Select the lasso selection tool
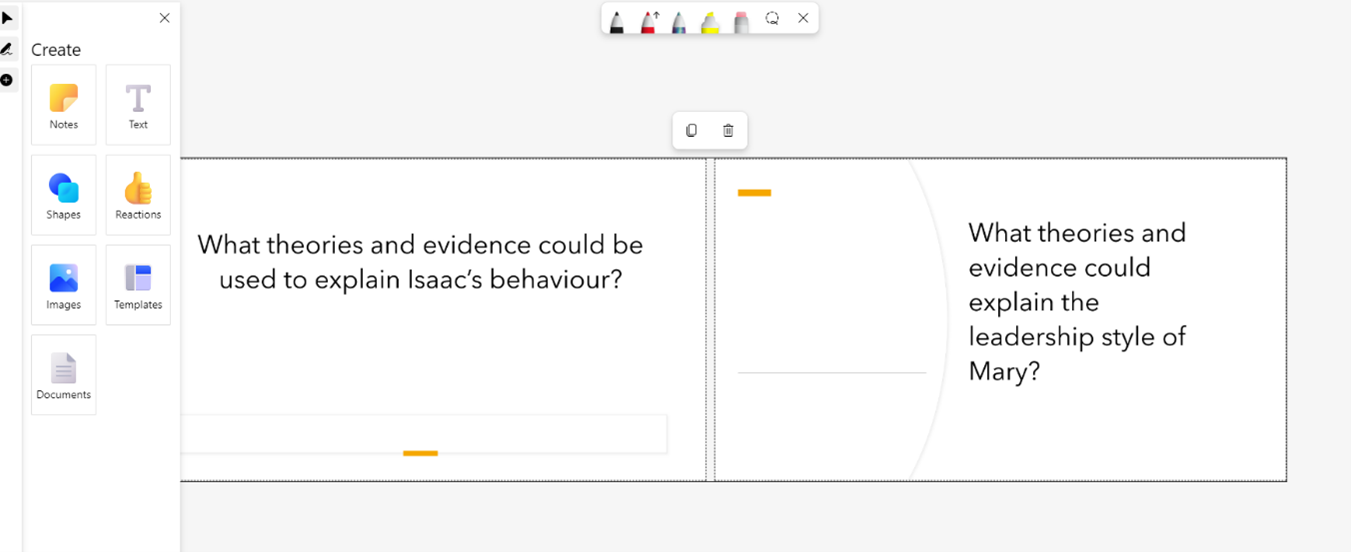The width and height of the screenshot is (1351, 552). [772, 18]
